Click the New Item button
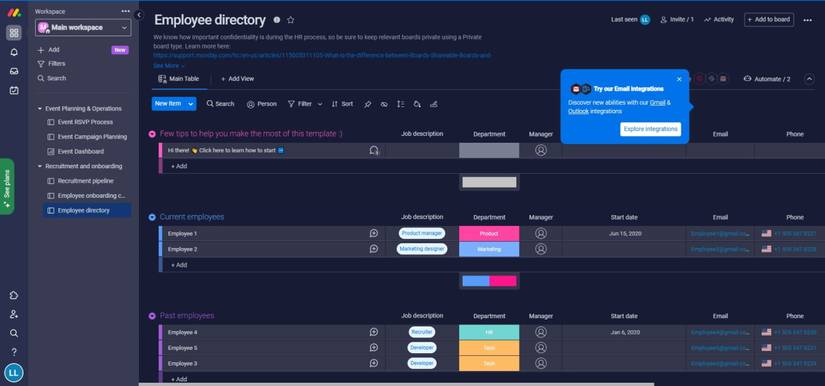The height and width of the screenshot is (386, 825). pyautogui.click(x=168, y=104)
